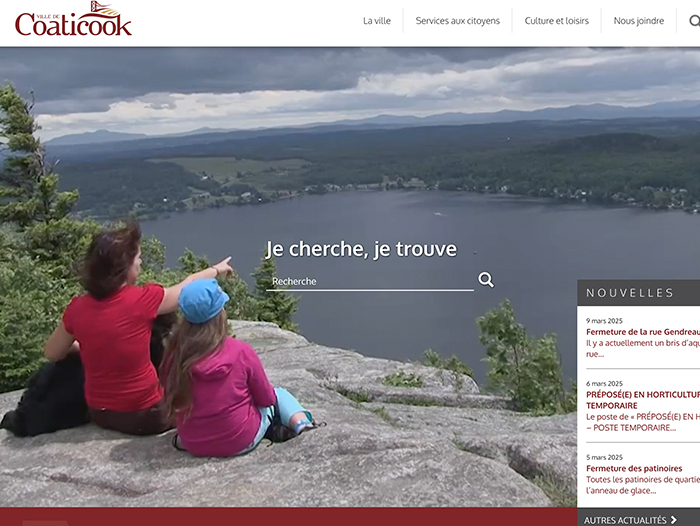
Task: Open the Préposé(e) en horticulture job posting
Action: 643,400
